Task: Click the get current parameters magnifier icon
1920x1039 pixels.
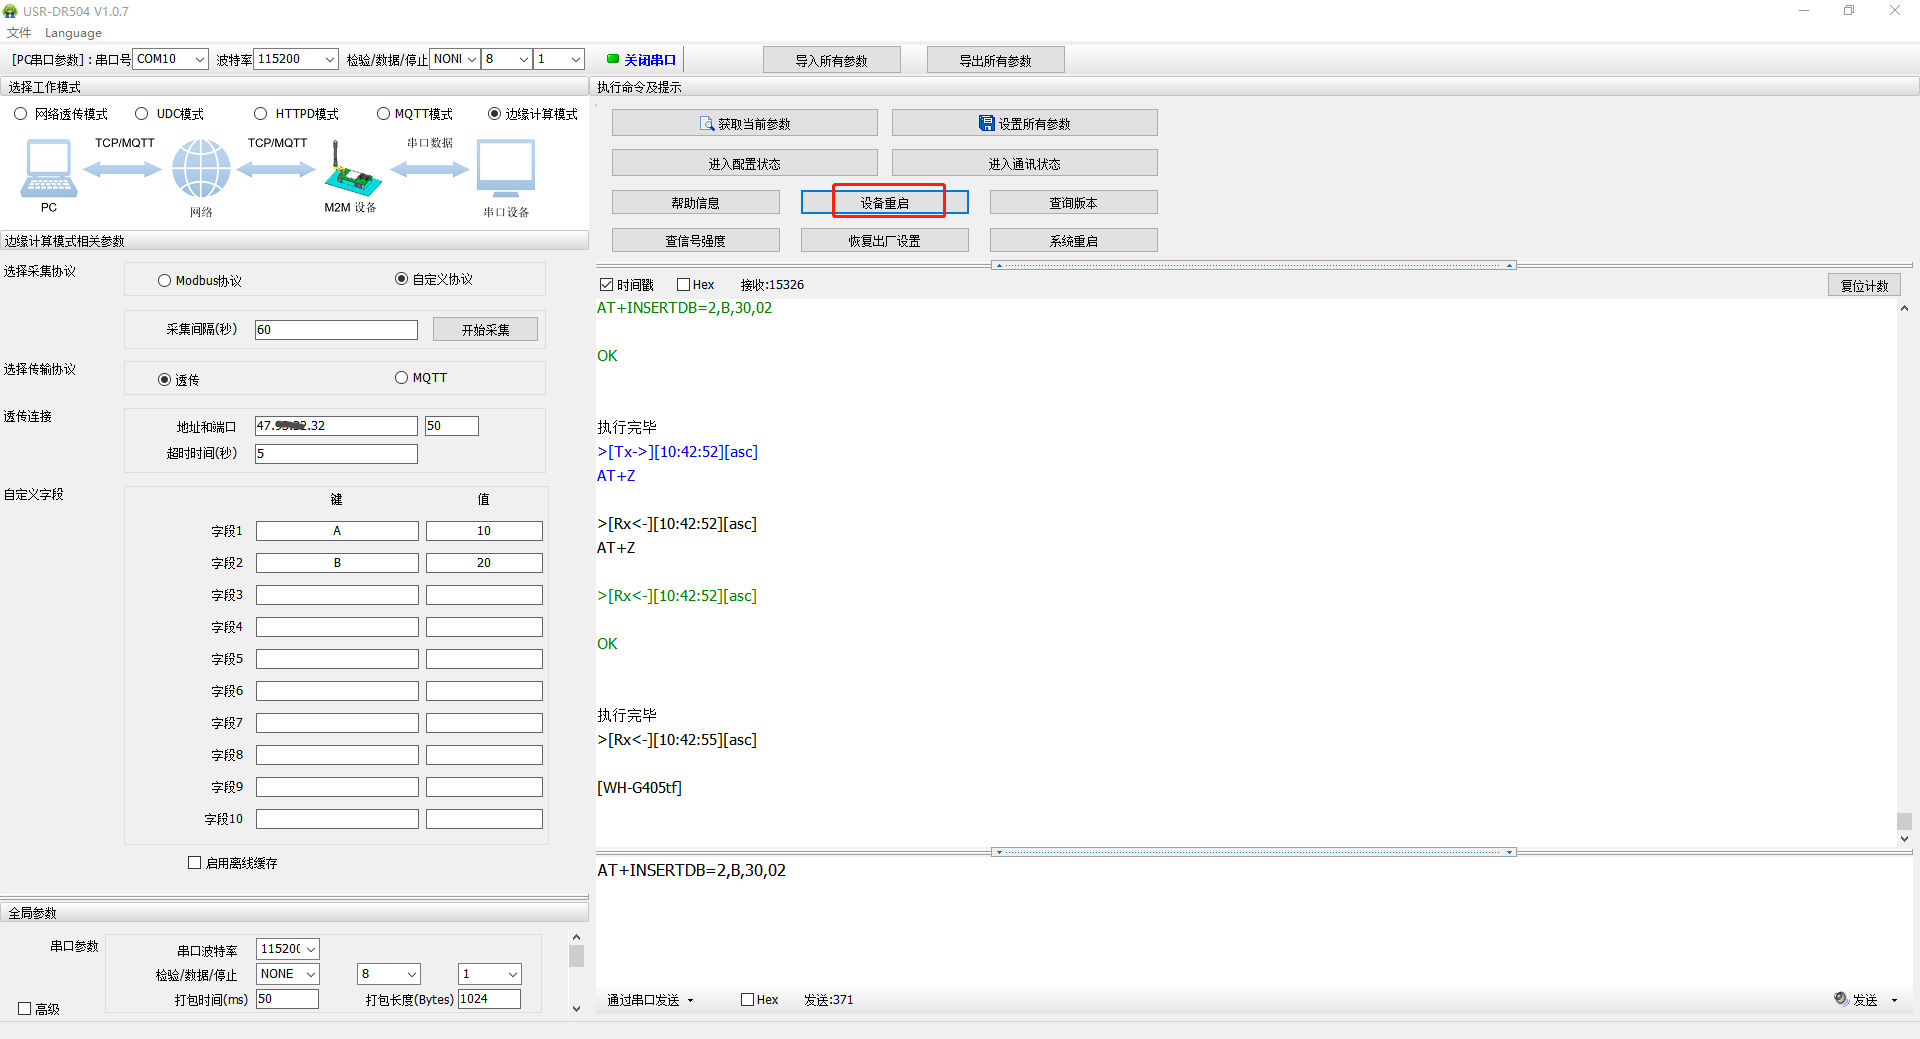Action: tap(707, 124)
